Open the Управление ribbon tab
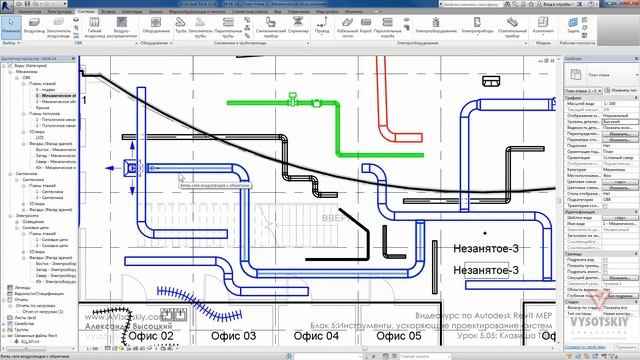640x360 pixels. [299, 12]
